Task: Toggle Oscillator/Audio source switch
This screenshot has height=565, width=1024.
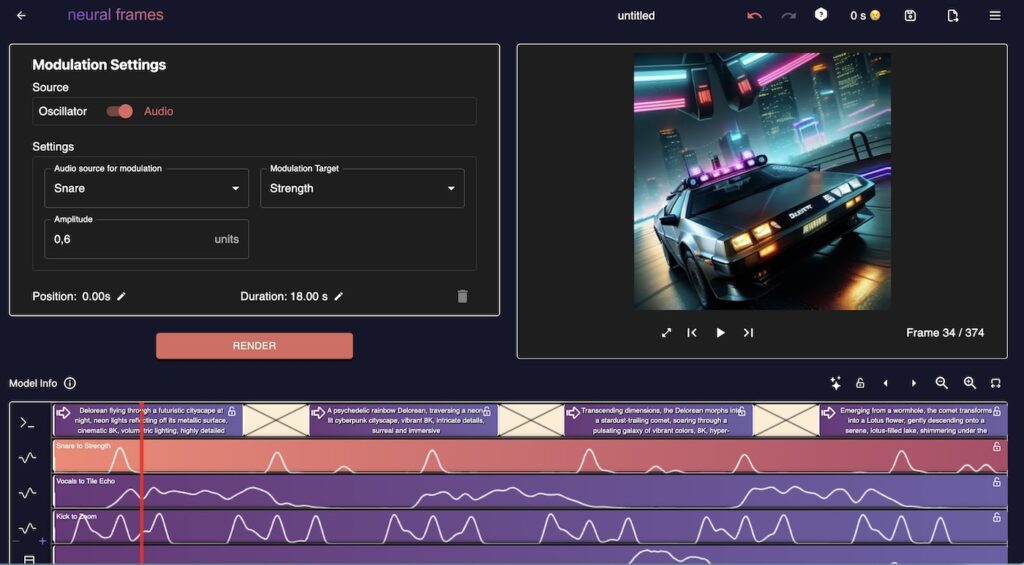Action: (120, 111)
